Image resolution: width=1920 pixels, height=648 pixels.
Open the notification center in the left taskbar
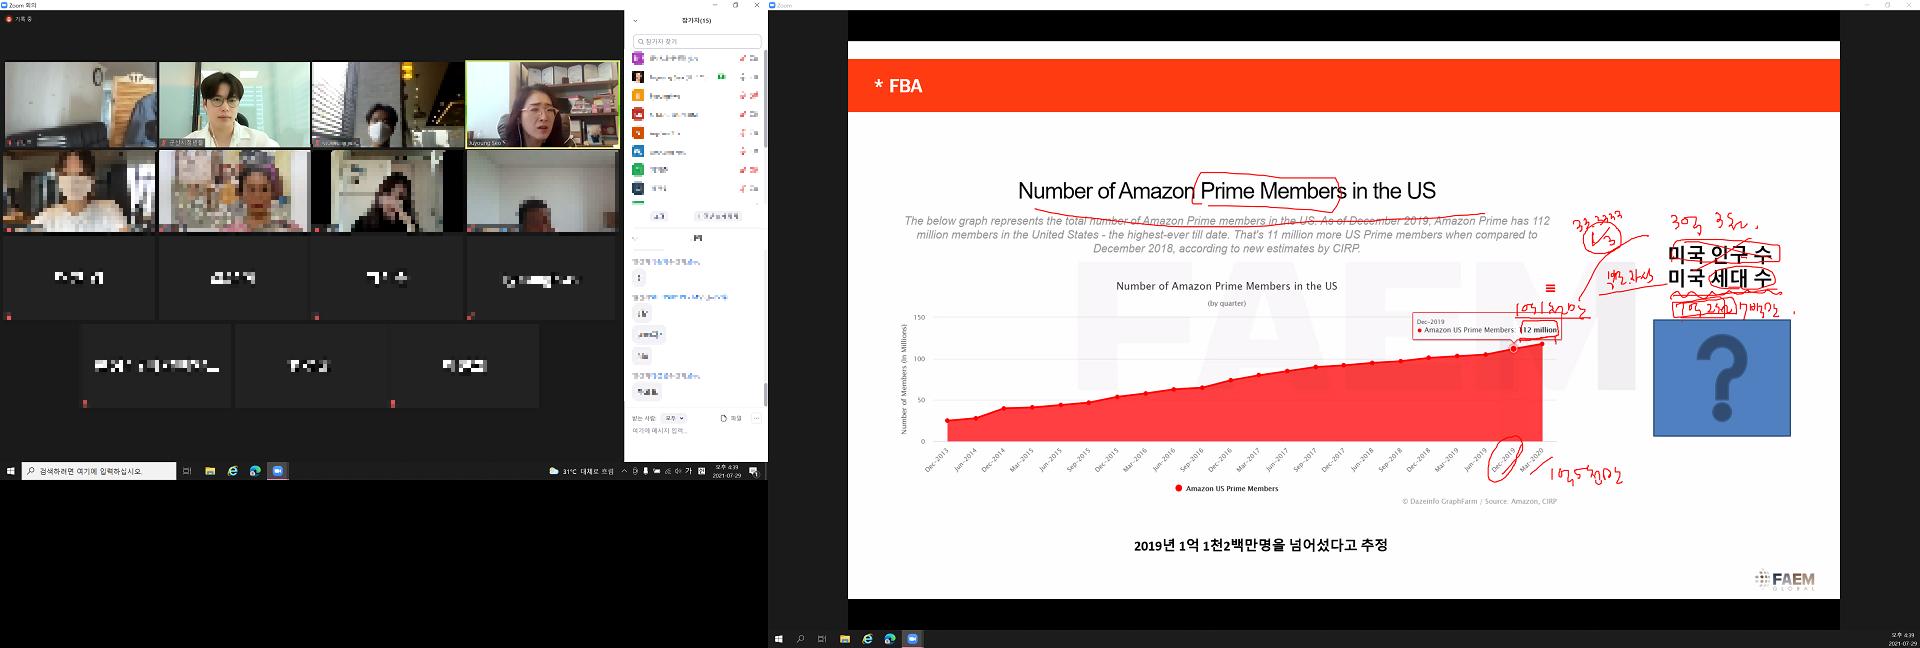click(753, 471)
